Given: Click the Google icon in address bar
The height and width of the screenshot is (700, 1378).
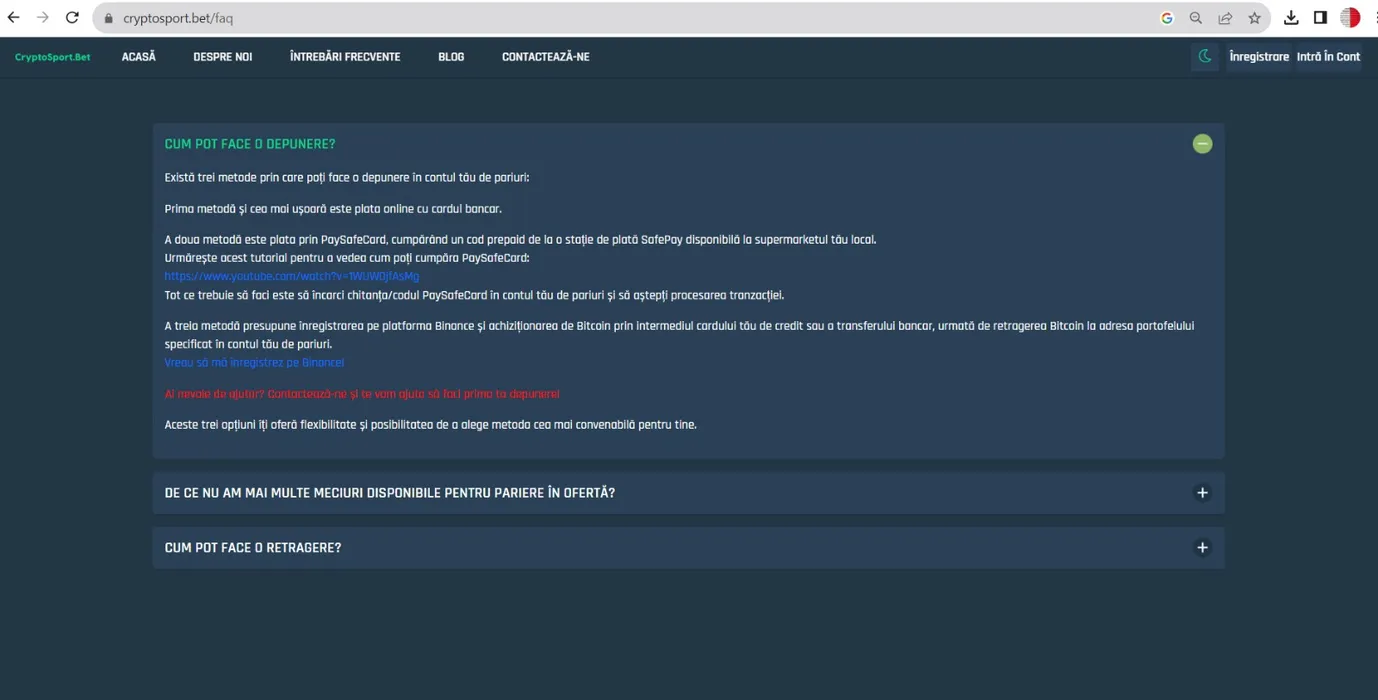Looking at the screenshot, I should pos(1166,18).
